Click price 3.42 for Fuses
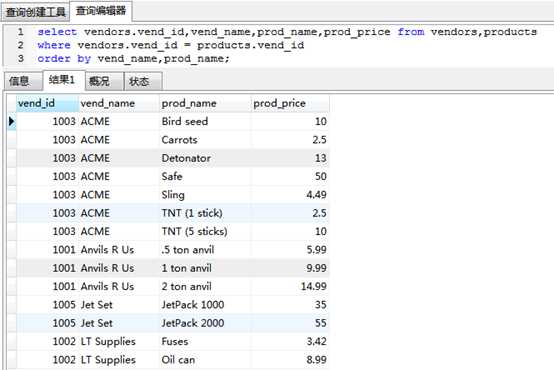The height and width of the screenshot is (370, 554). click(x=290, y=341)
